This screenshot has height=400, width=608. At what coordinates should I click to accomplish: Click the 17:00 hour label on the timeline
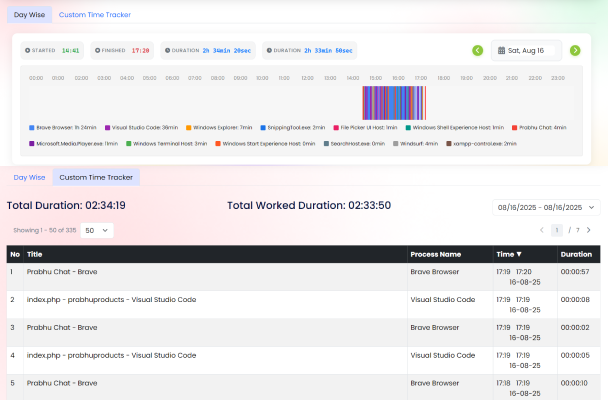[421, 78]
